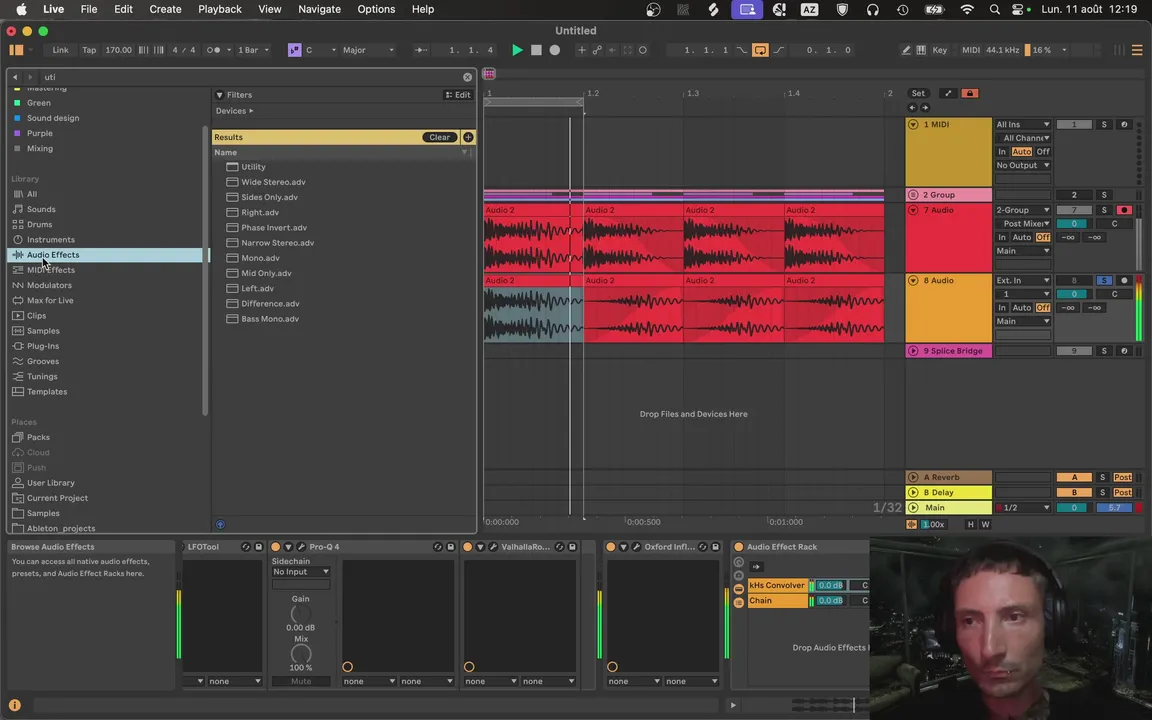Viewport: 1152px width, 720px height.
Task: Open the Navigate menu
Action: (319, 10)
